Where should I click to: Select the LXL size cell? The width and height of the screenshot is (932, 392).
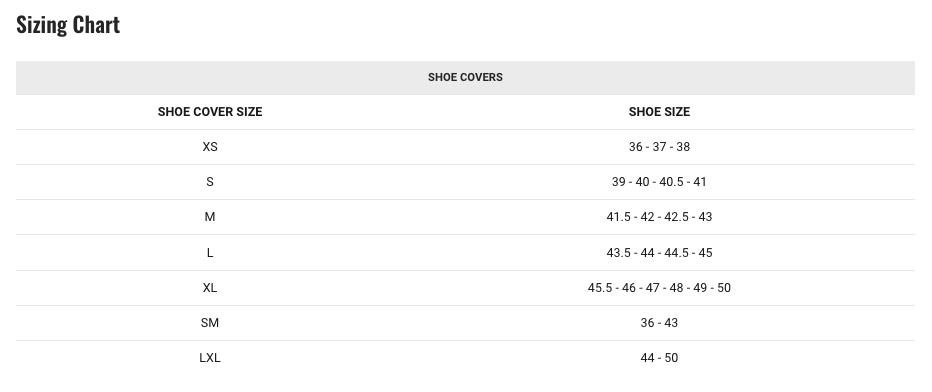210,358
